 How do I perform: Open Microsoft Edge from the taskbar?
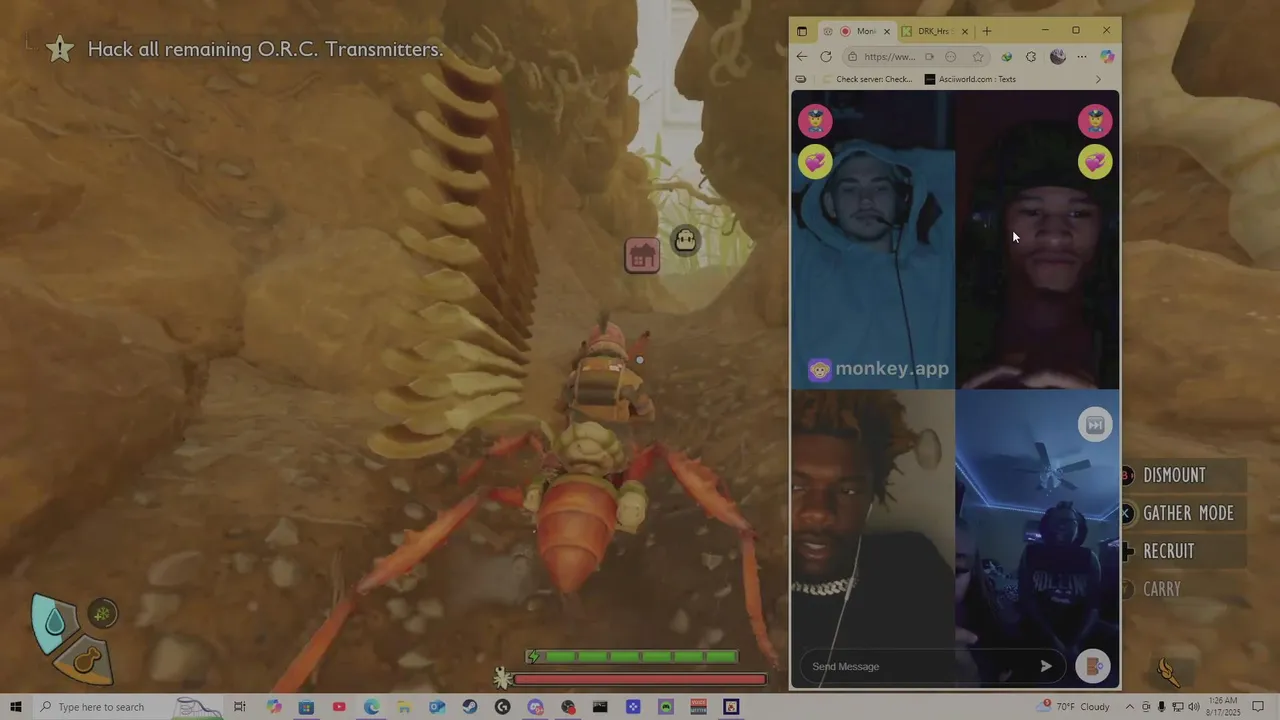[372, 707]
